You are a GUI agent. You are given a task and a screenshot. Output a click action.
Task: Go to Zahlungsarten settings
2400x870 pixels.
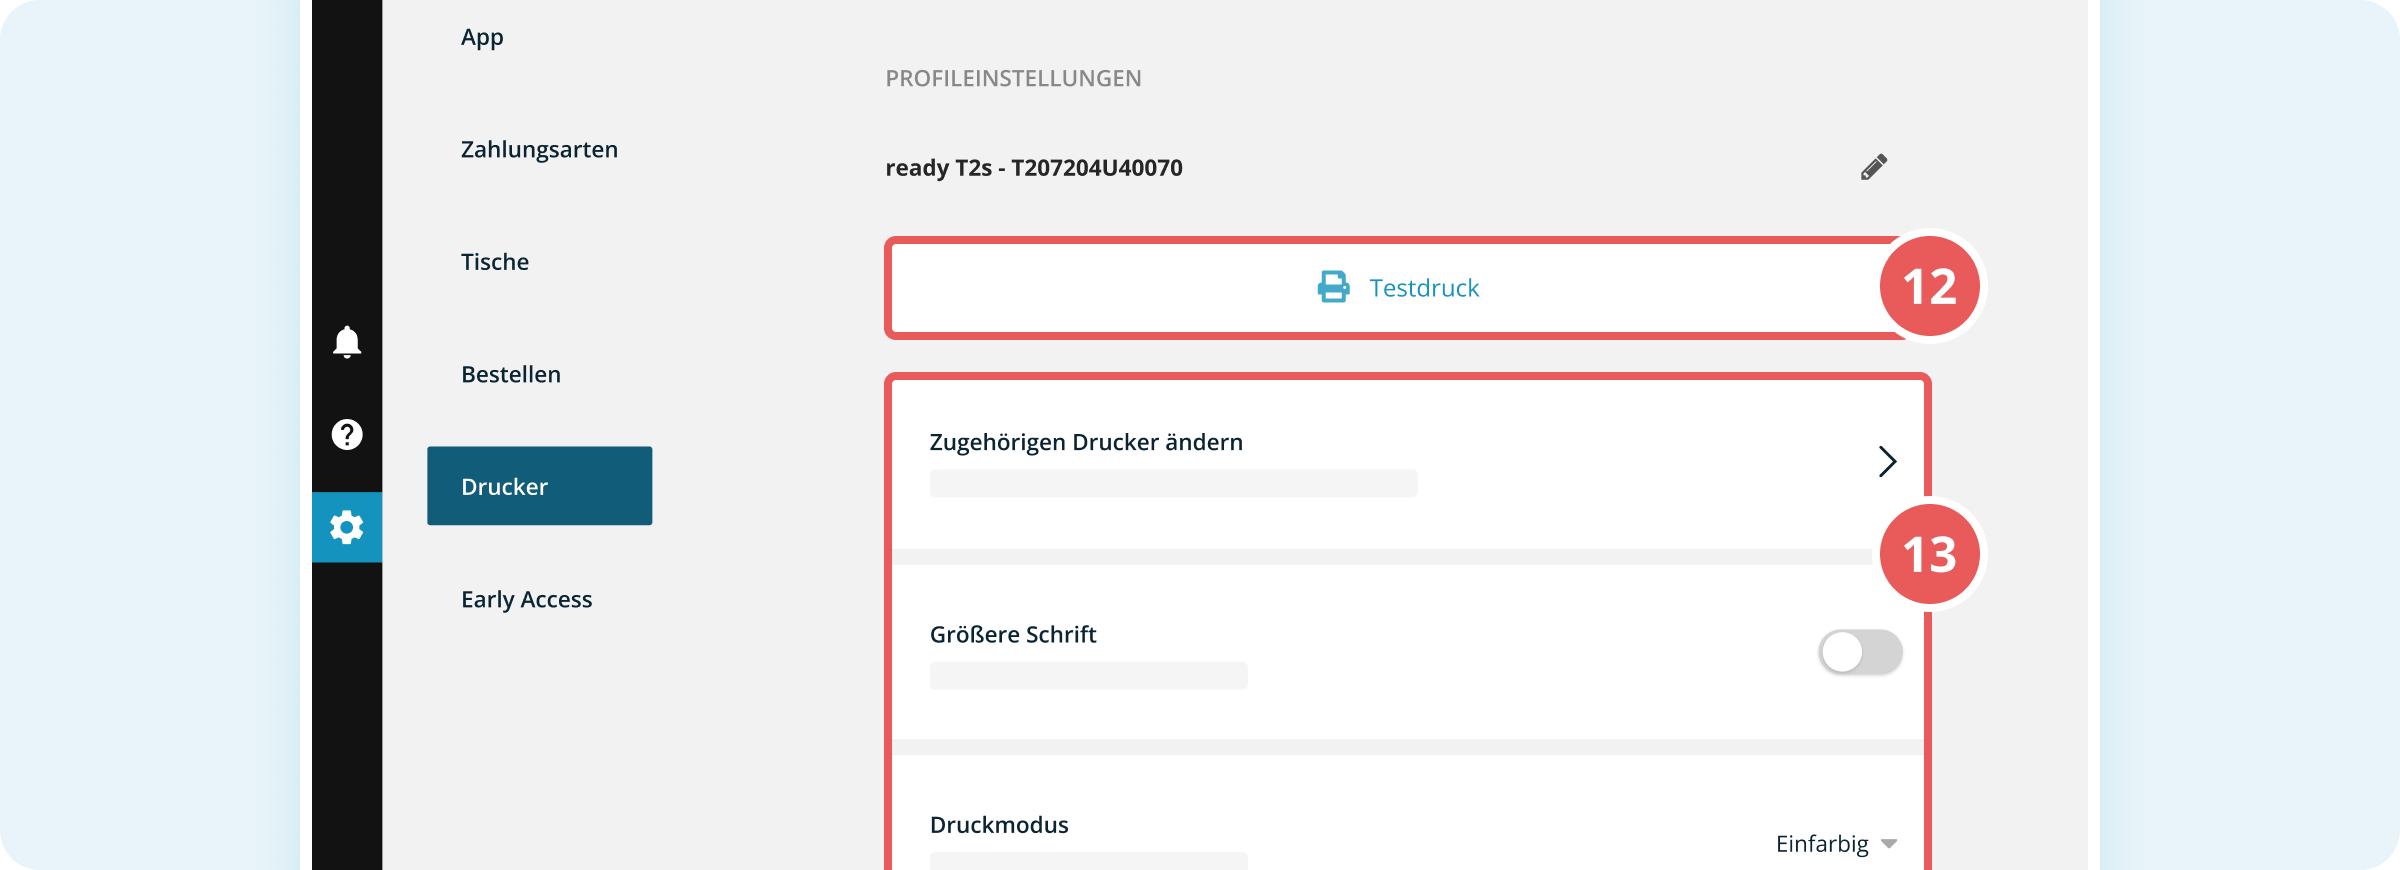pyautogui.click(x=539, y=149)
